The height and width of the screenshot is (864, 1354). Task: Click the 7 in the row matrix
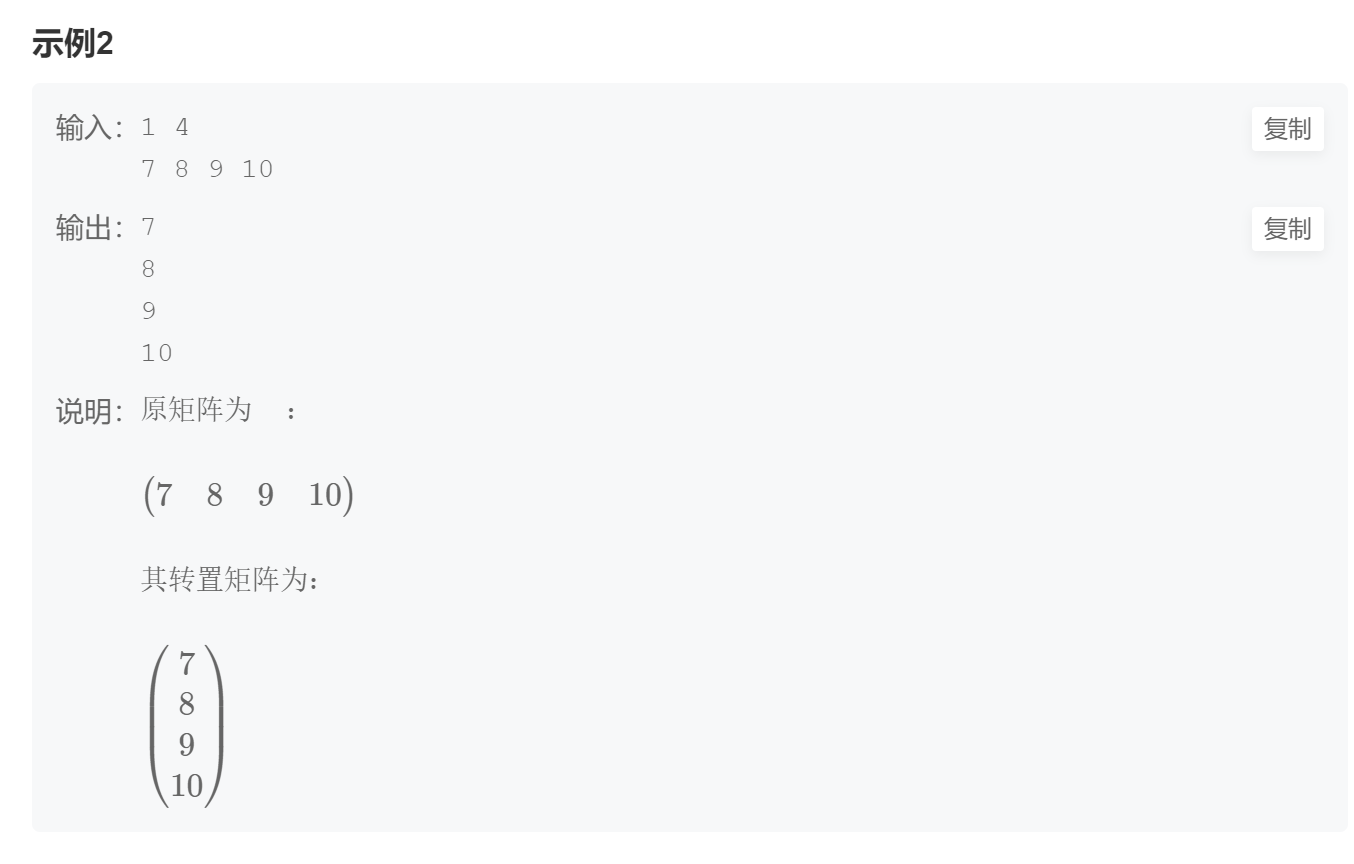(164, 495)
